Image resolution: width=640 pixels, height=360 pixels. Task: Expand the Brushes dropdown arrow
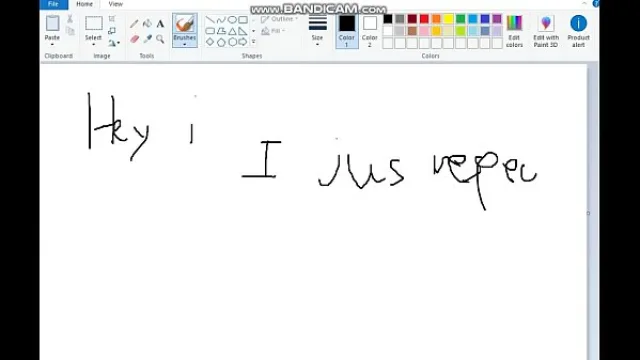[x=184, y=44]
